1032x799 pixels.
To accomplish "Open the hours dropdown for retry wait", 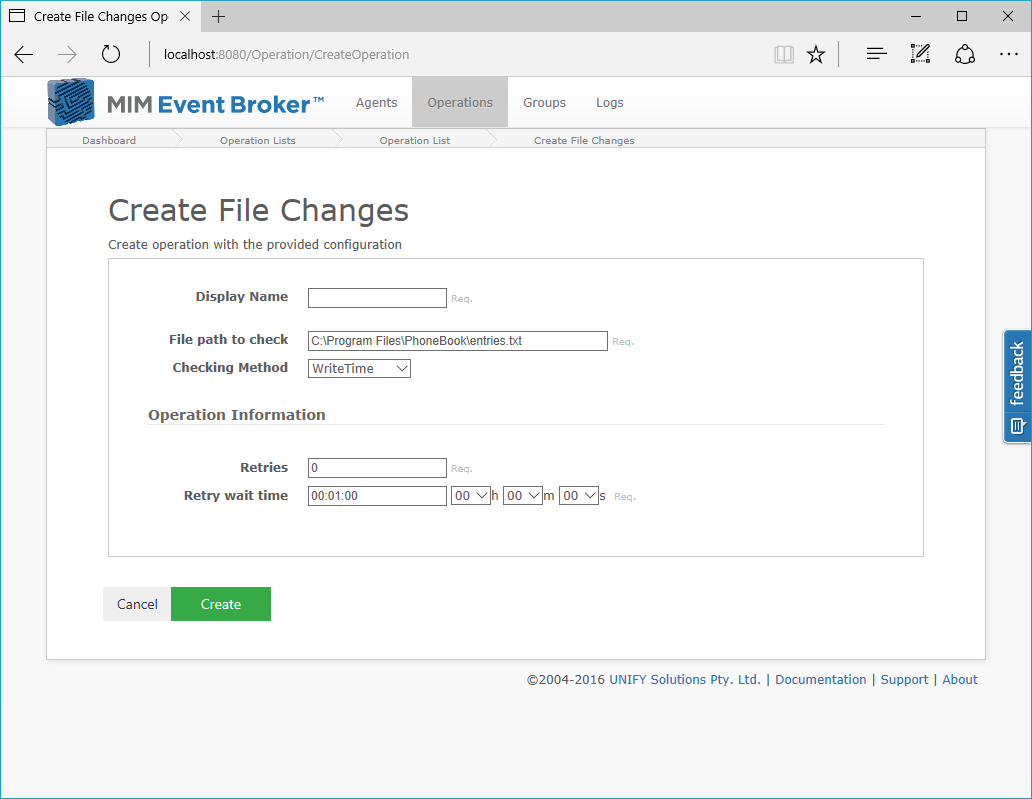I will pyautogui.click(x=471, y=496).
